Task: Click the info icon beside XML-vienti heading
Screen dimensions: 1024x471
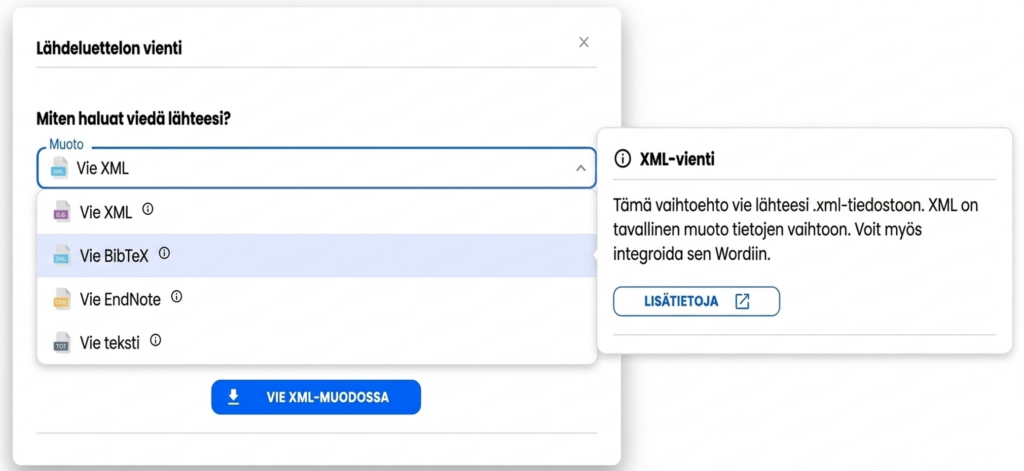Action: (x=623, y=159)
